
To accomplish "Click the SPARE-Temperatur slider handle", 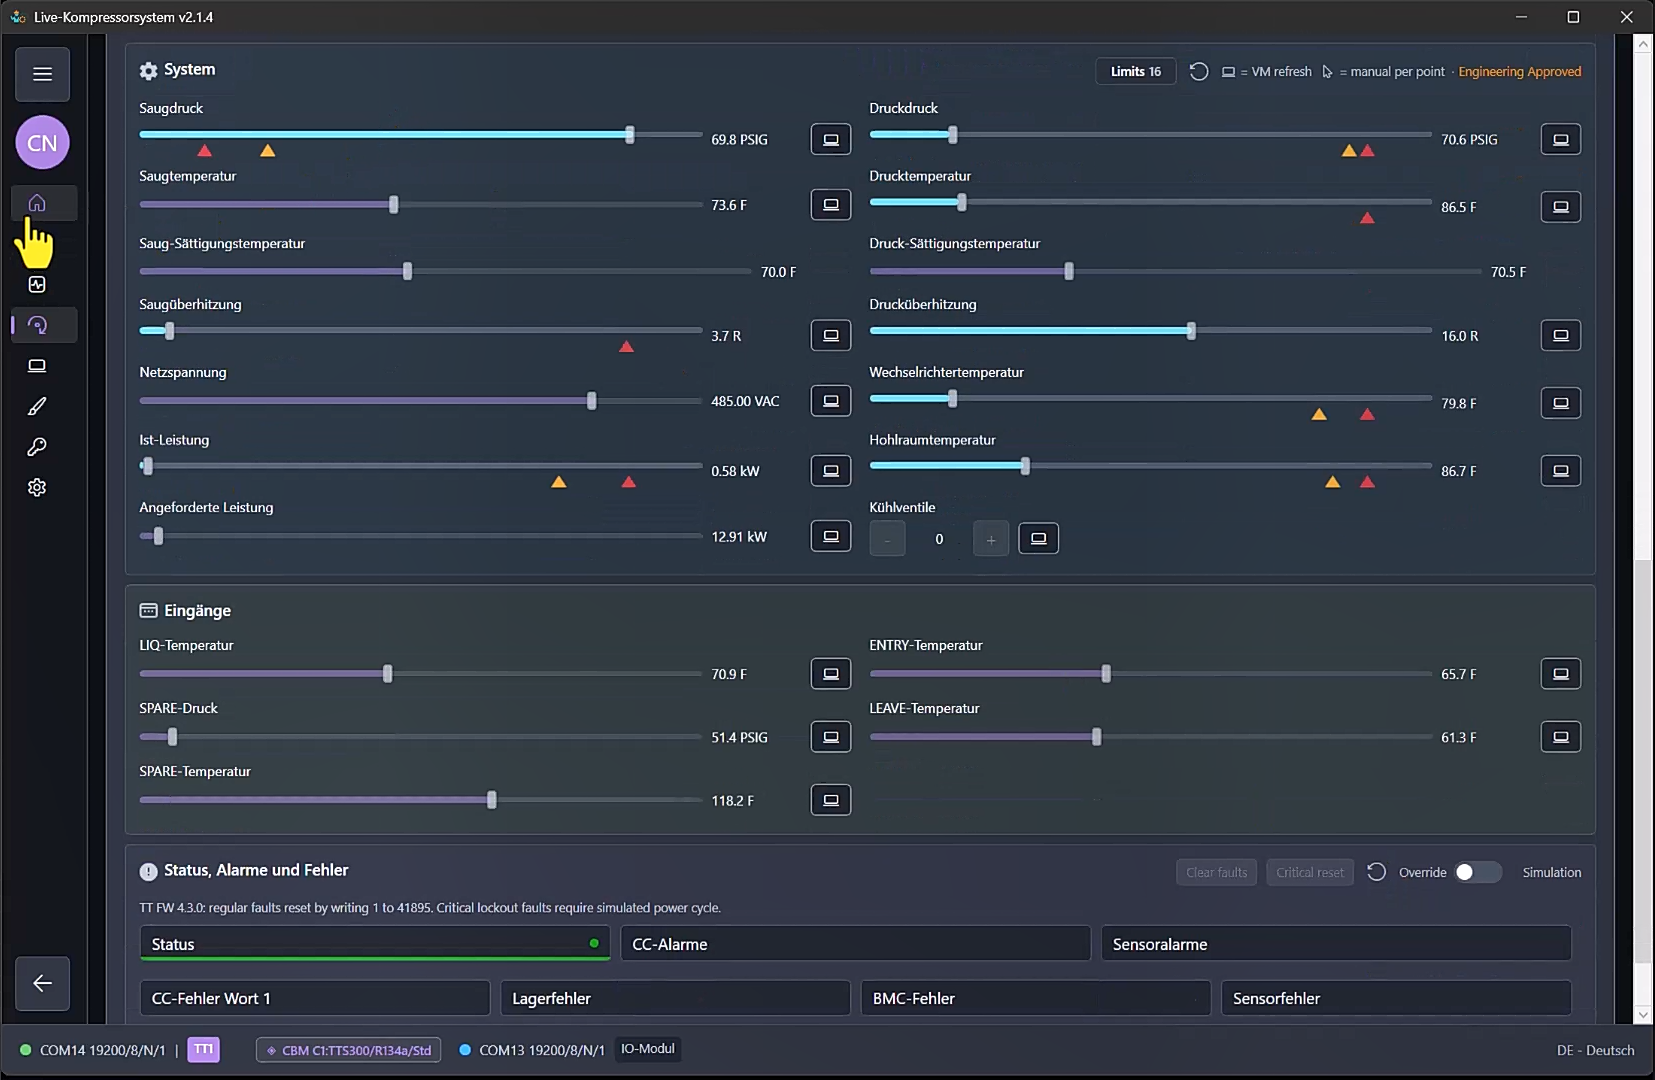I will (x=492, y=800).
